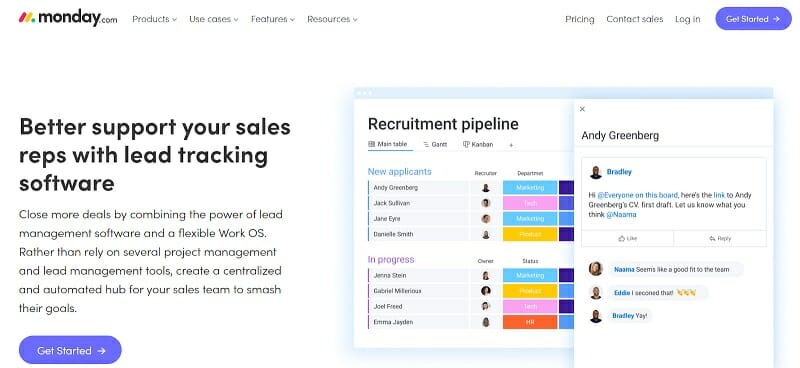Select the Jack Sullivan applicant row

tap(417, 203)
